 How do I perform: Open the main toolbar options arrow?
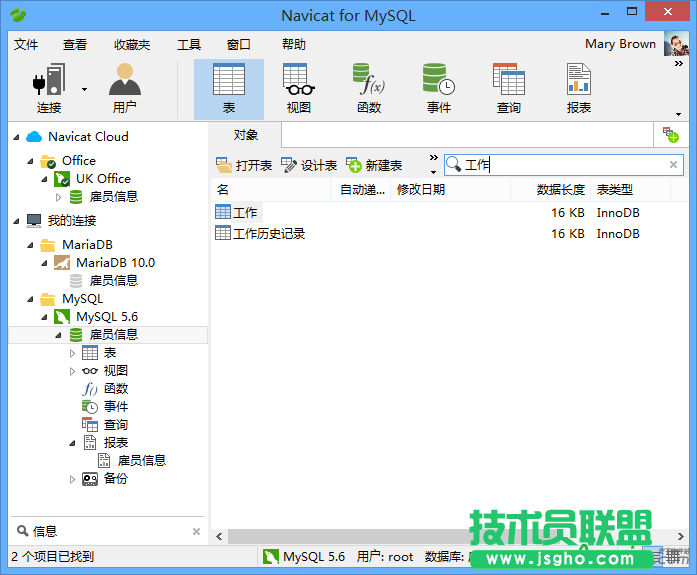(x=678, y=114)
